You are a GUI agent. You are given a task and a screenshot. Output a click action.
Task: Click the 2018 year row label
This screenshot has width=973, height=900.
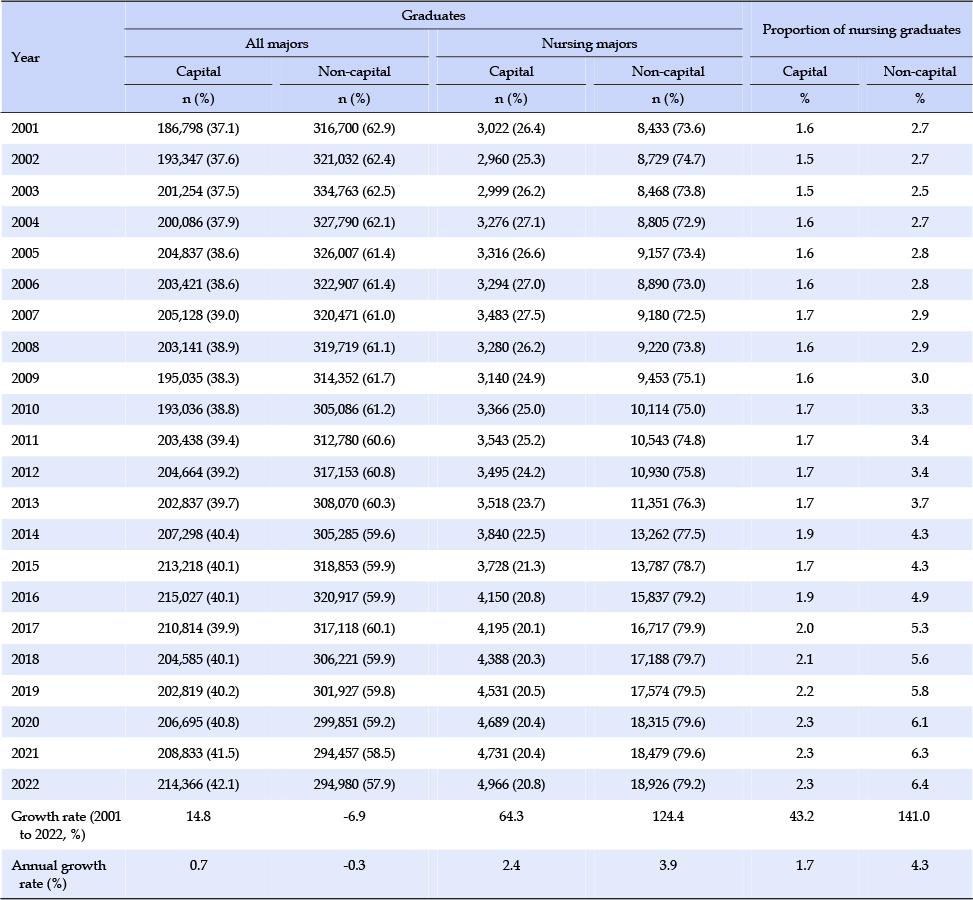coord(25,659)
